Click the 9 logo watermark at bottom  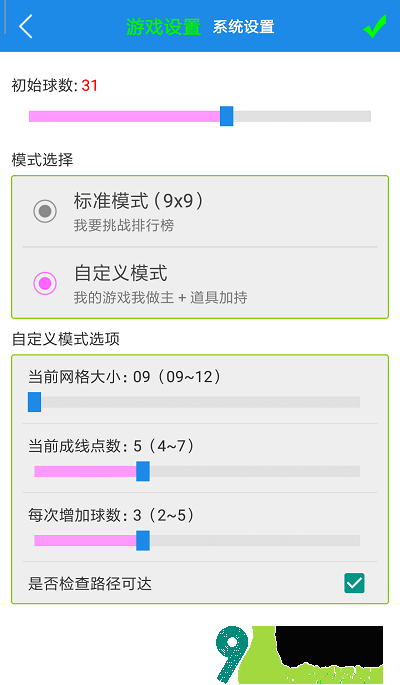click(x=231, y=653)
